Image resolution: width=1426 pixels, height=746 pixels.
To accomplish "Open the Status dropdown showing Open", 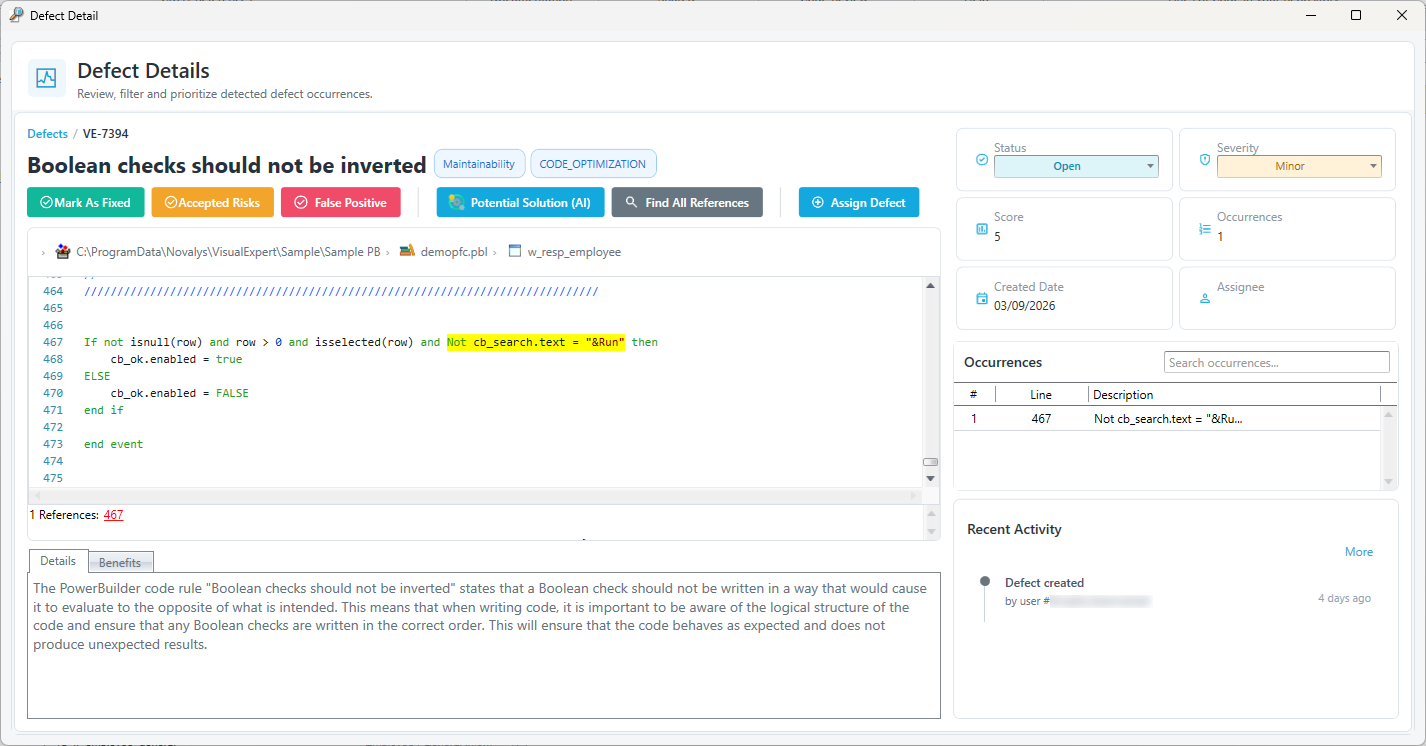I will tap(1076, 166).
